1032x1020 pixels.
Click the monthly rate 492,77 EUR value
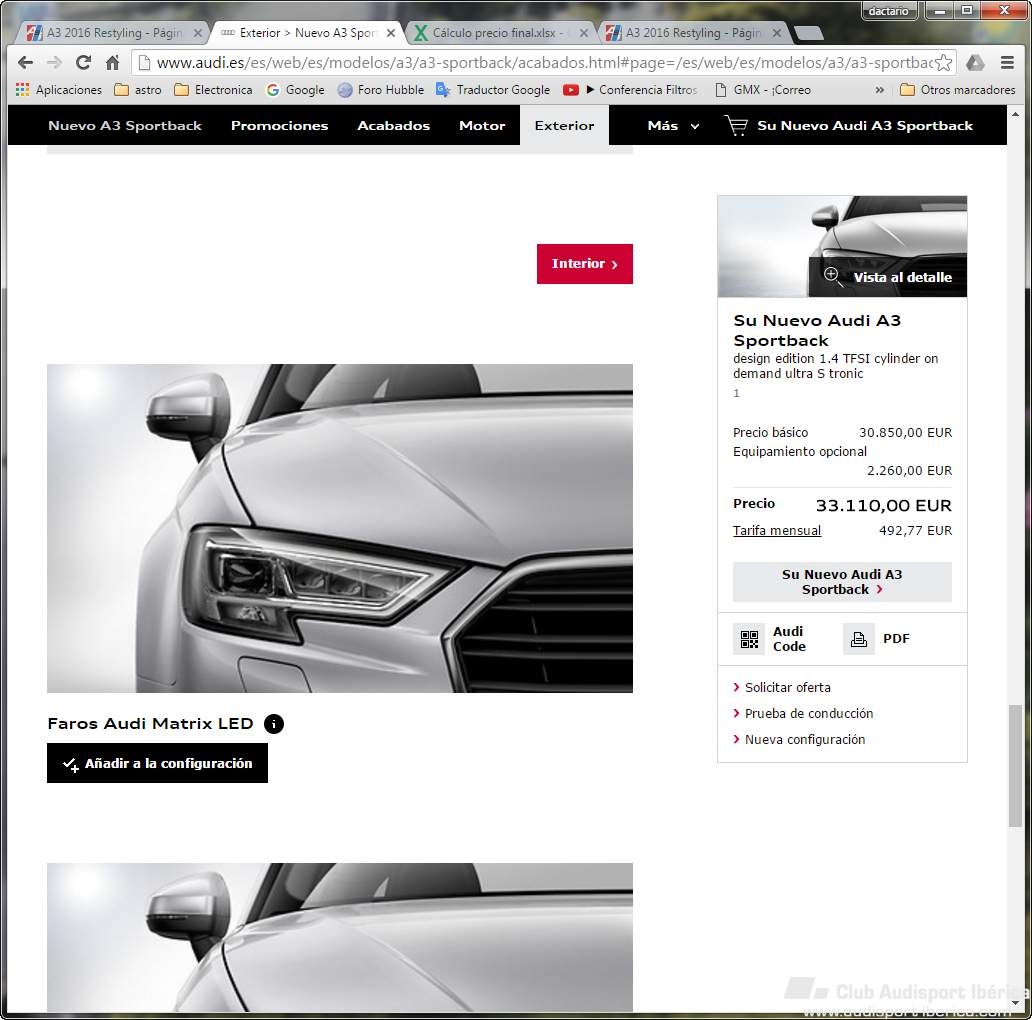click(x=916, y=531)
